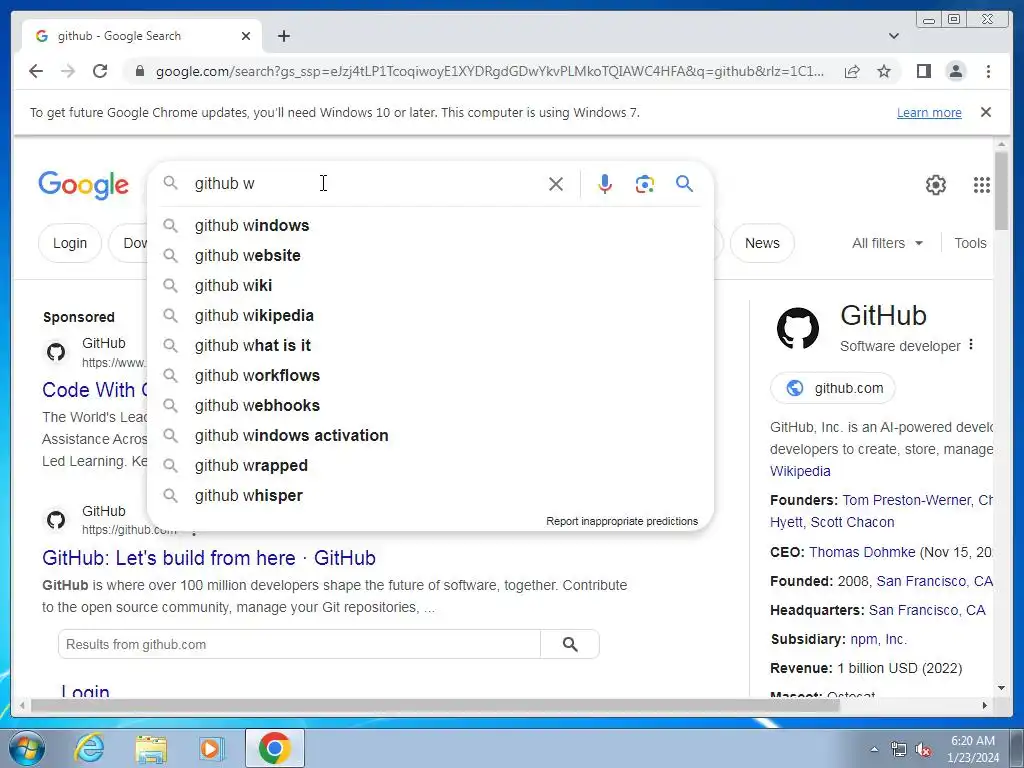Open github.com knowledge panel button
1024x768 pixels.
tap(833, 388)
